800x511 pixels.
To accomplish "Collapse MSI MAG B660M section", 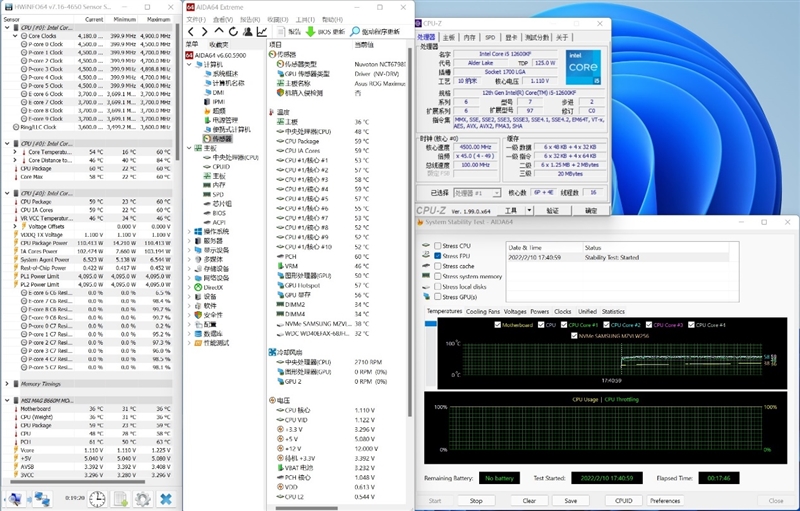I will click(7, 400).
